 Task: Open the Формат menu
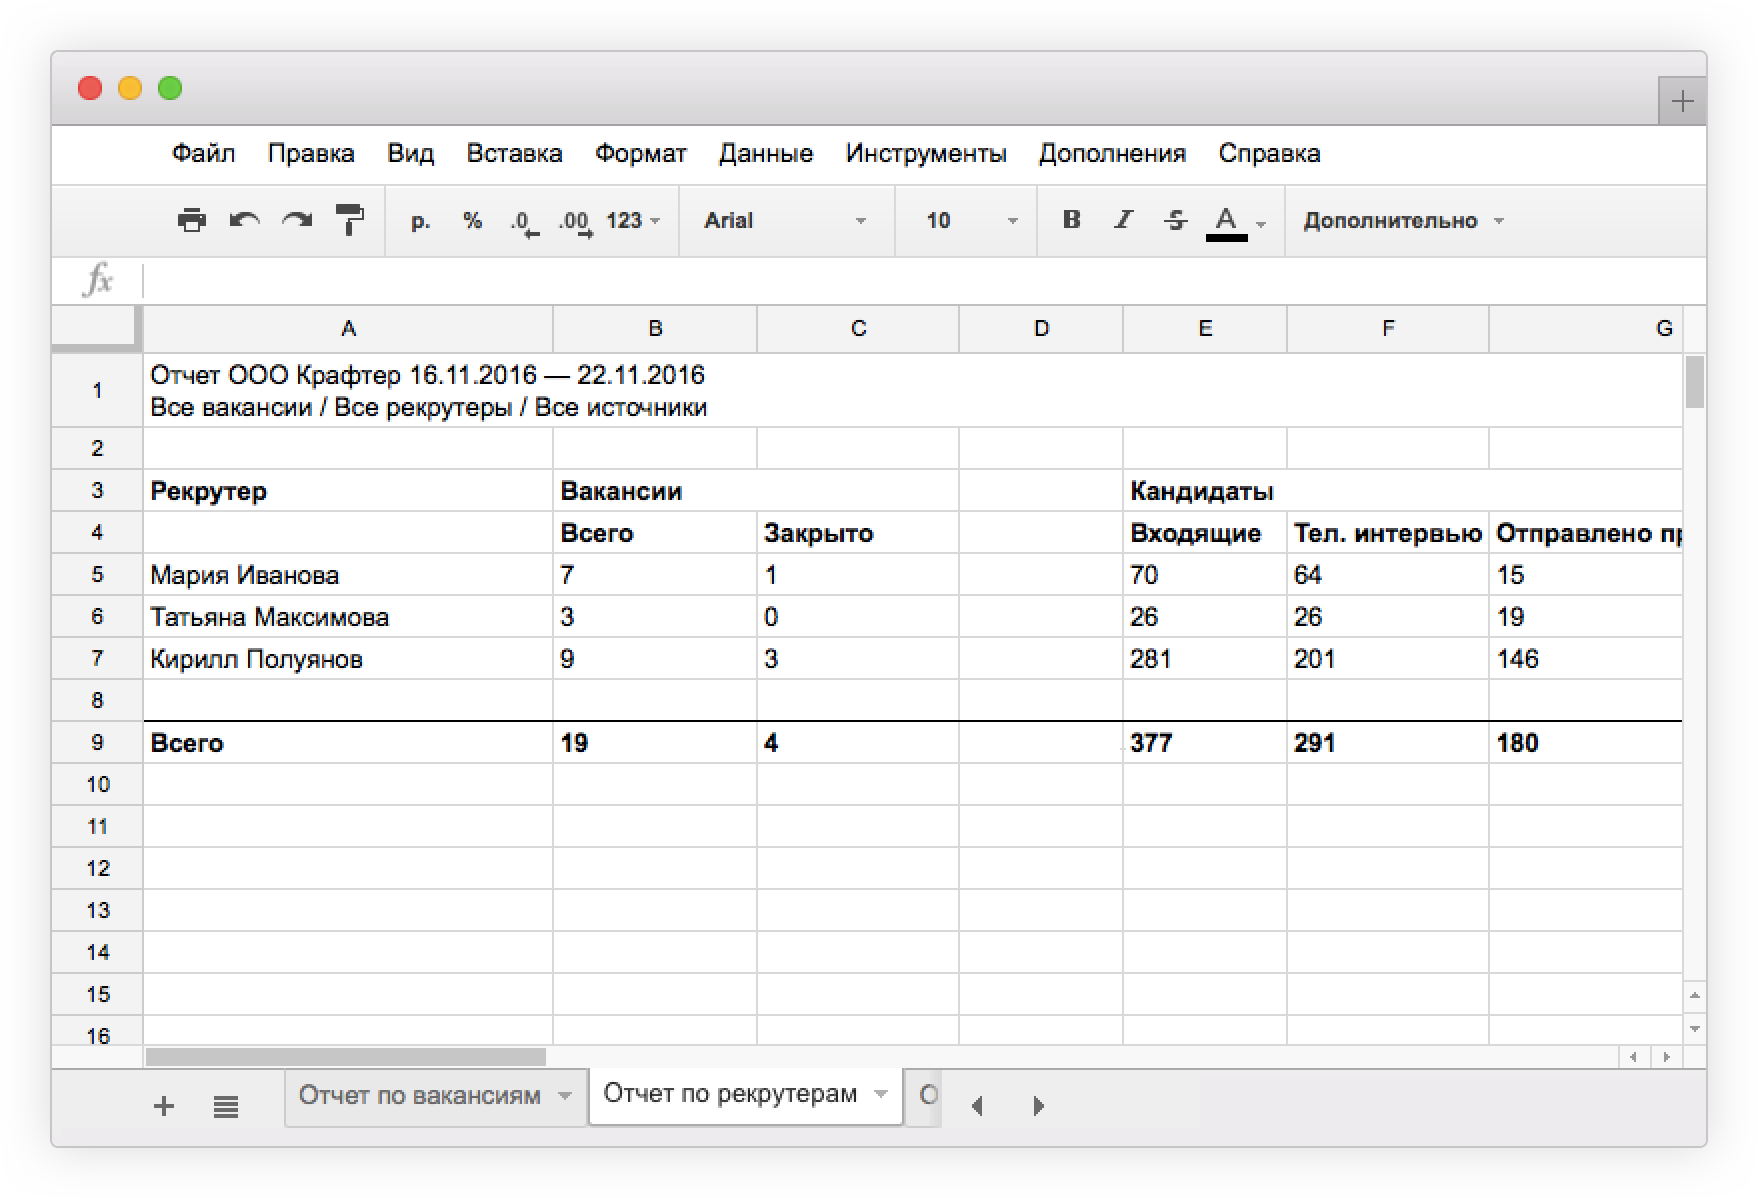click(x=640, y=153)
